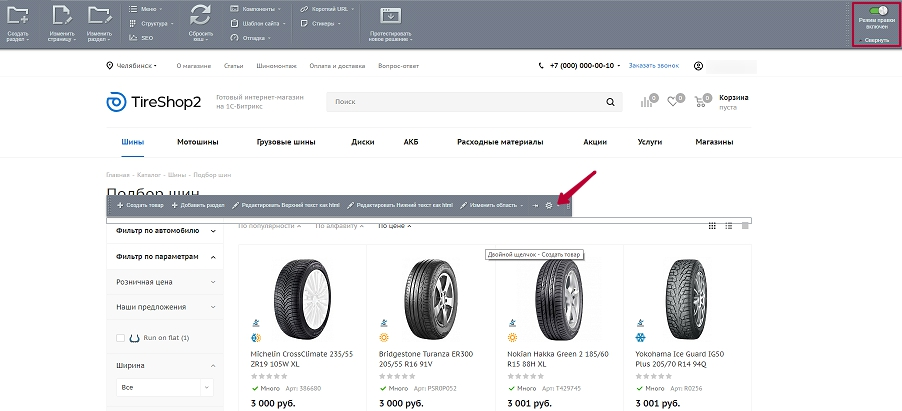Open the Шаблон сайта dropdown
Viewport: 902px width, 411px height.
click(x=258, y=24)
